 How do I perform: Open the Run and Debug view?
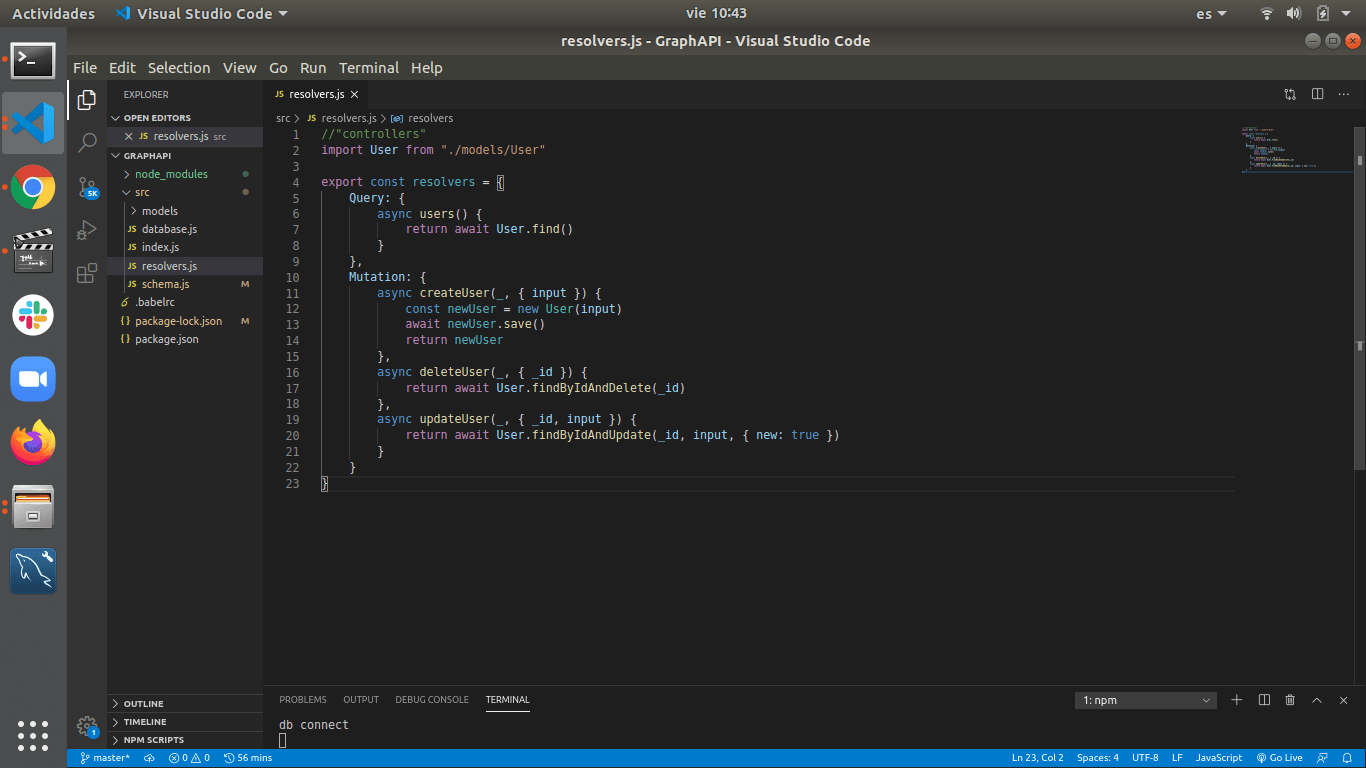click(87, 230)
